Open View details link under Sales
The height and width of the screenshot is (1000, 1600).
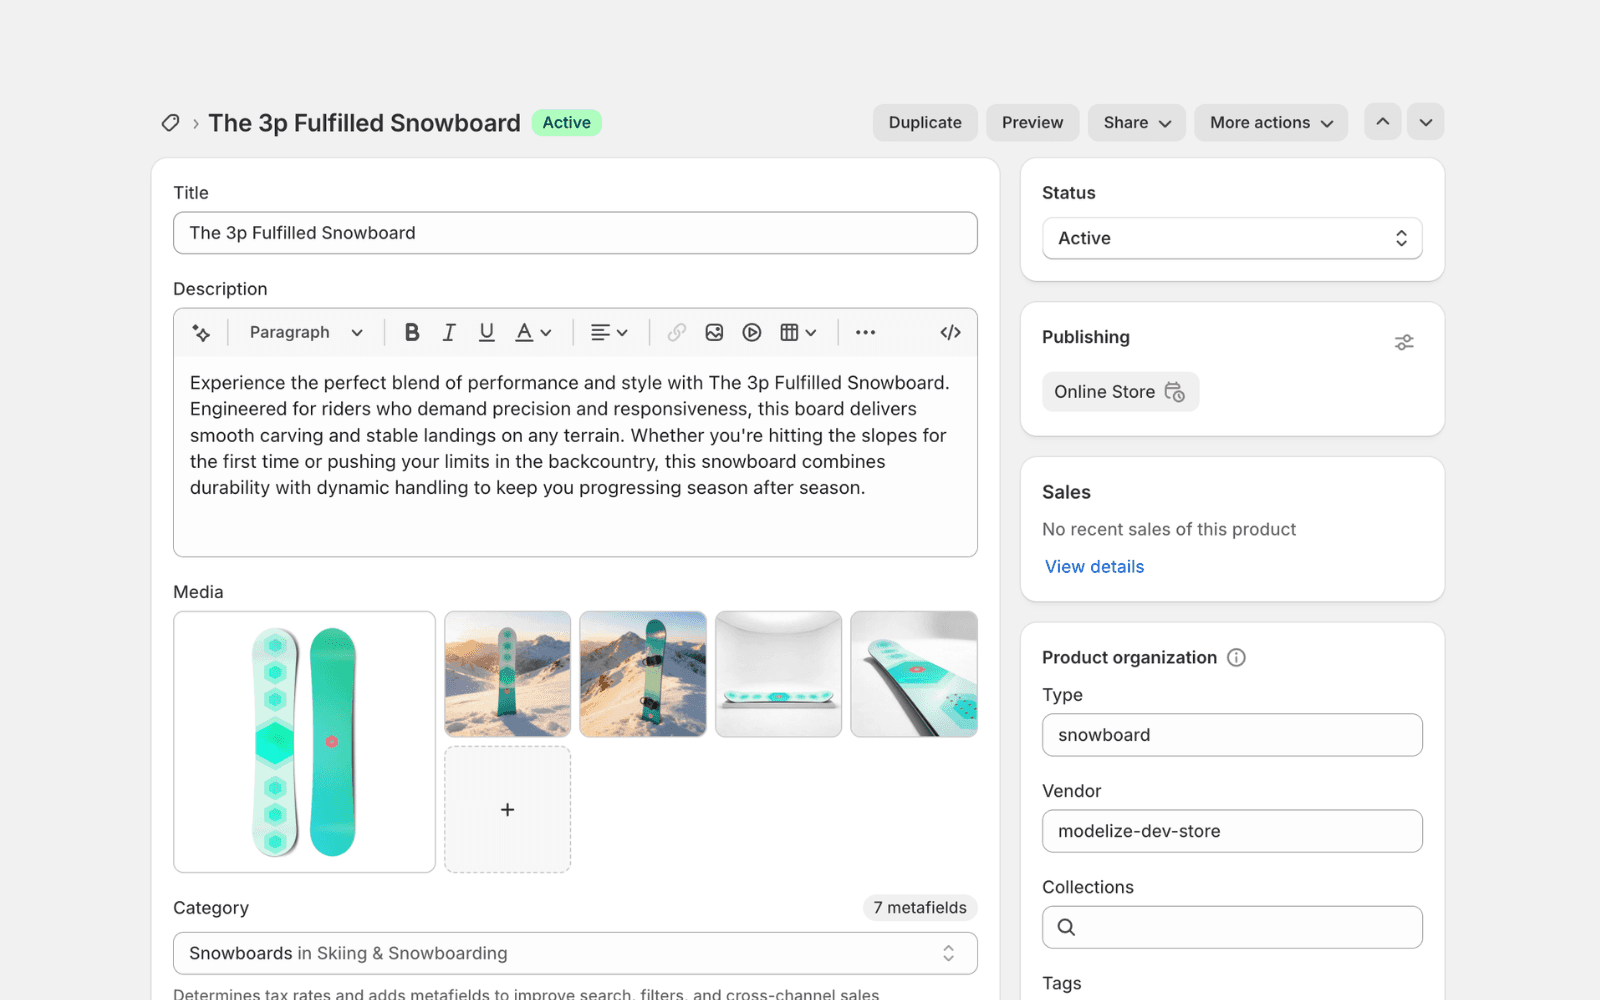pos(1093,566)
